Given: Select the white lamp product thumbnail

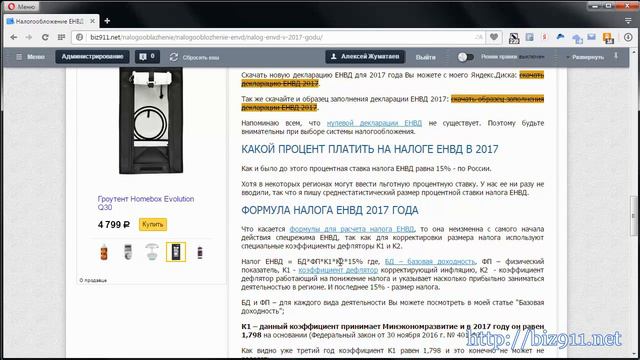Looking at the screenshot, I should (x=152, y=252).
